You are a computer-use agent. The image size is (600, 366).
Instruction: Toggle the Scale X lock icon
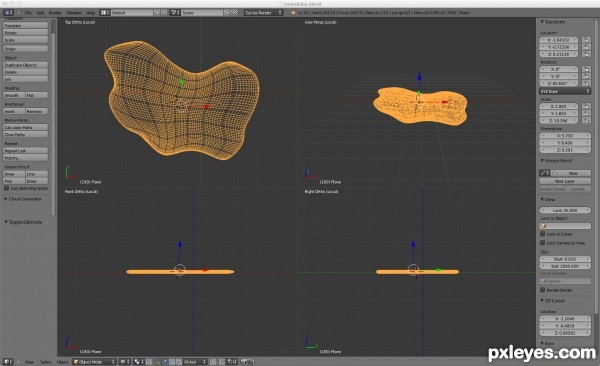pos(586,106)
